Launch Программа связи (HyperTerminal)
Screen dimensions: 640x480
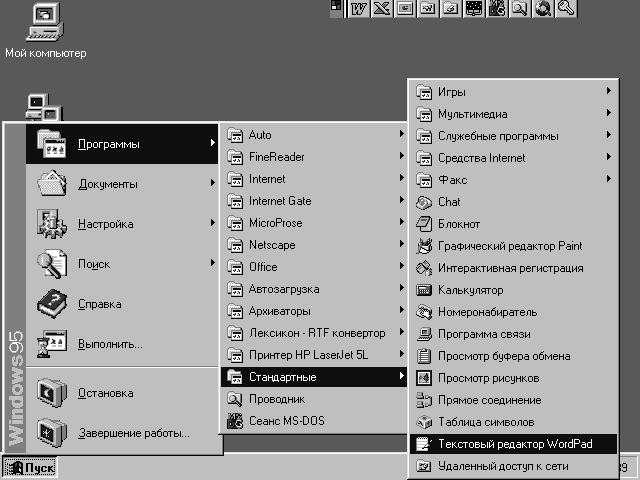[x=513, y=334]
